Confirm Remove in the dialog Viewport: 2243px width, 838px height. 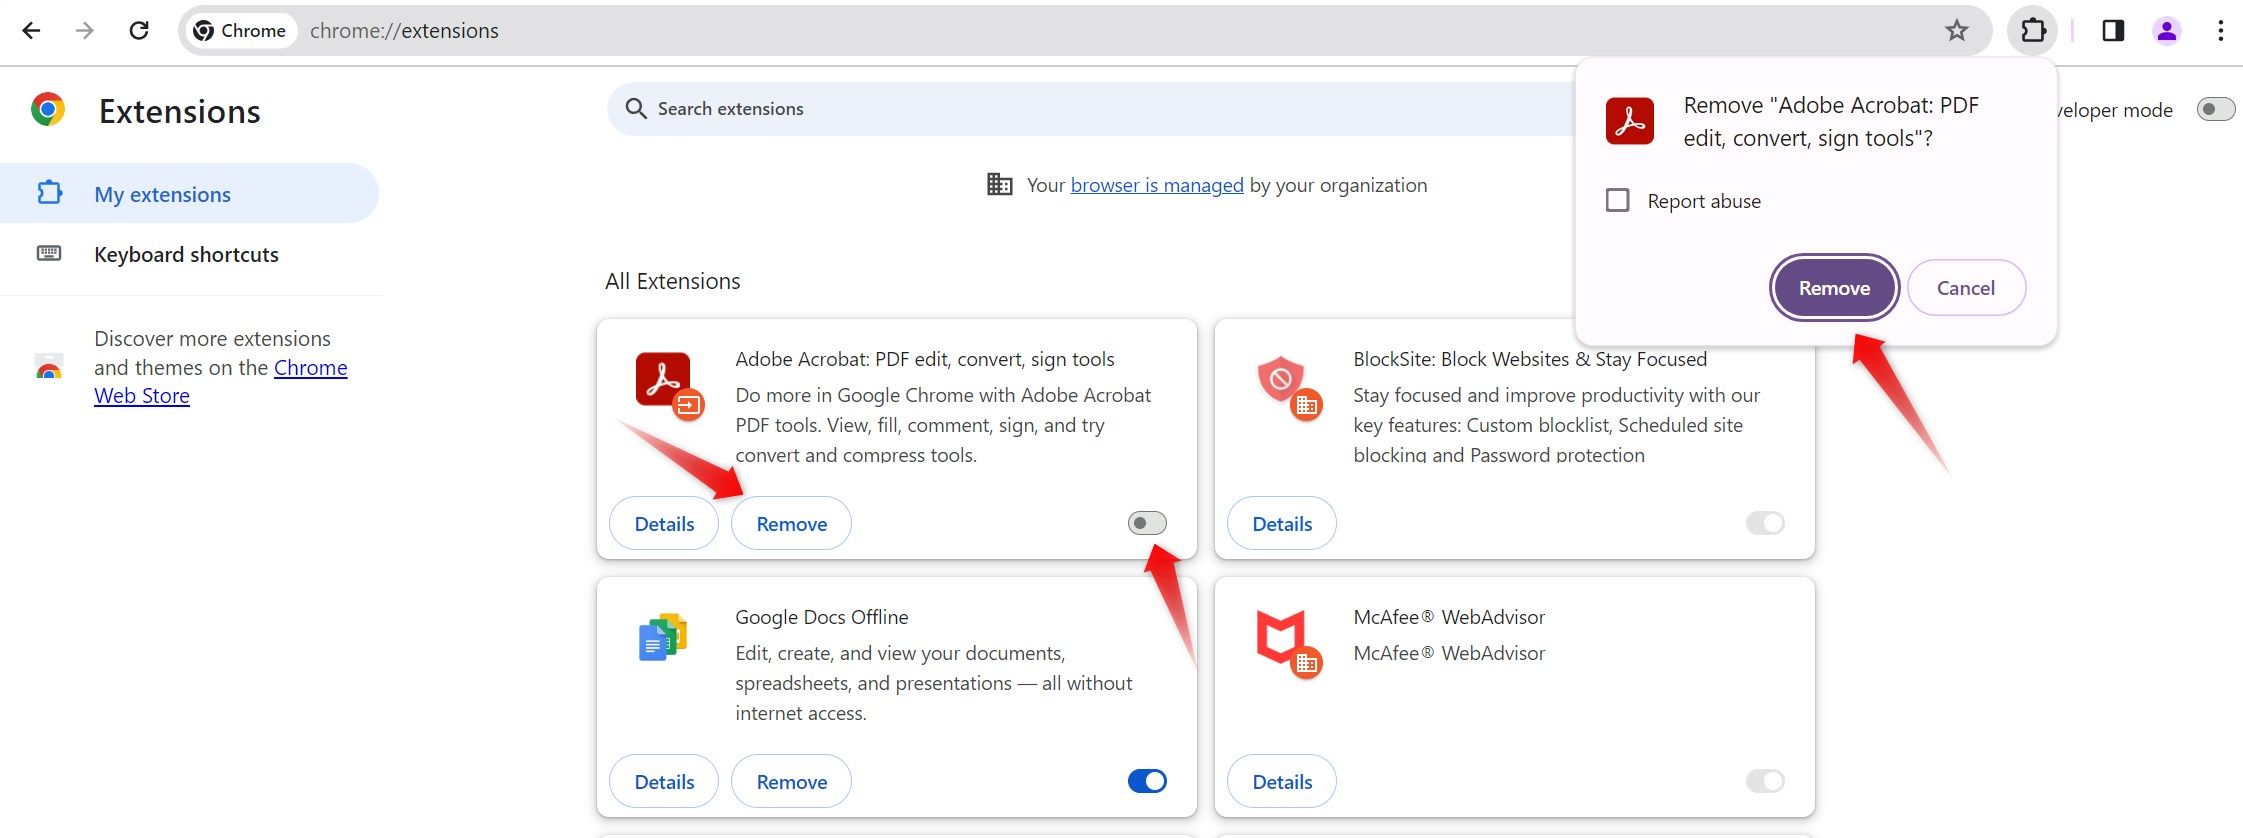tap(1834, 288)
